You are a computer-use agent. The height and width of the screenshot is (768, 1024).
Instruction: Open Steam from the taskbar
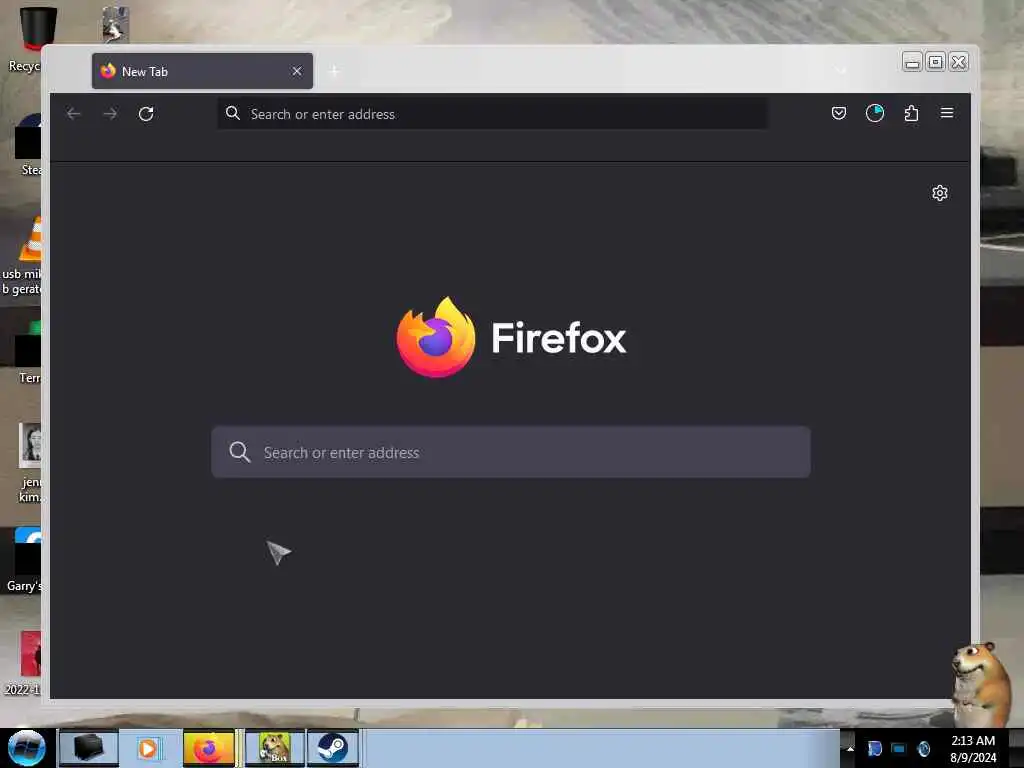pos(333,748)
